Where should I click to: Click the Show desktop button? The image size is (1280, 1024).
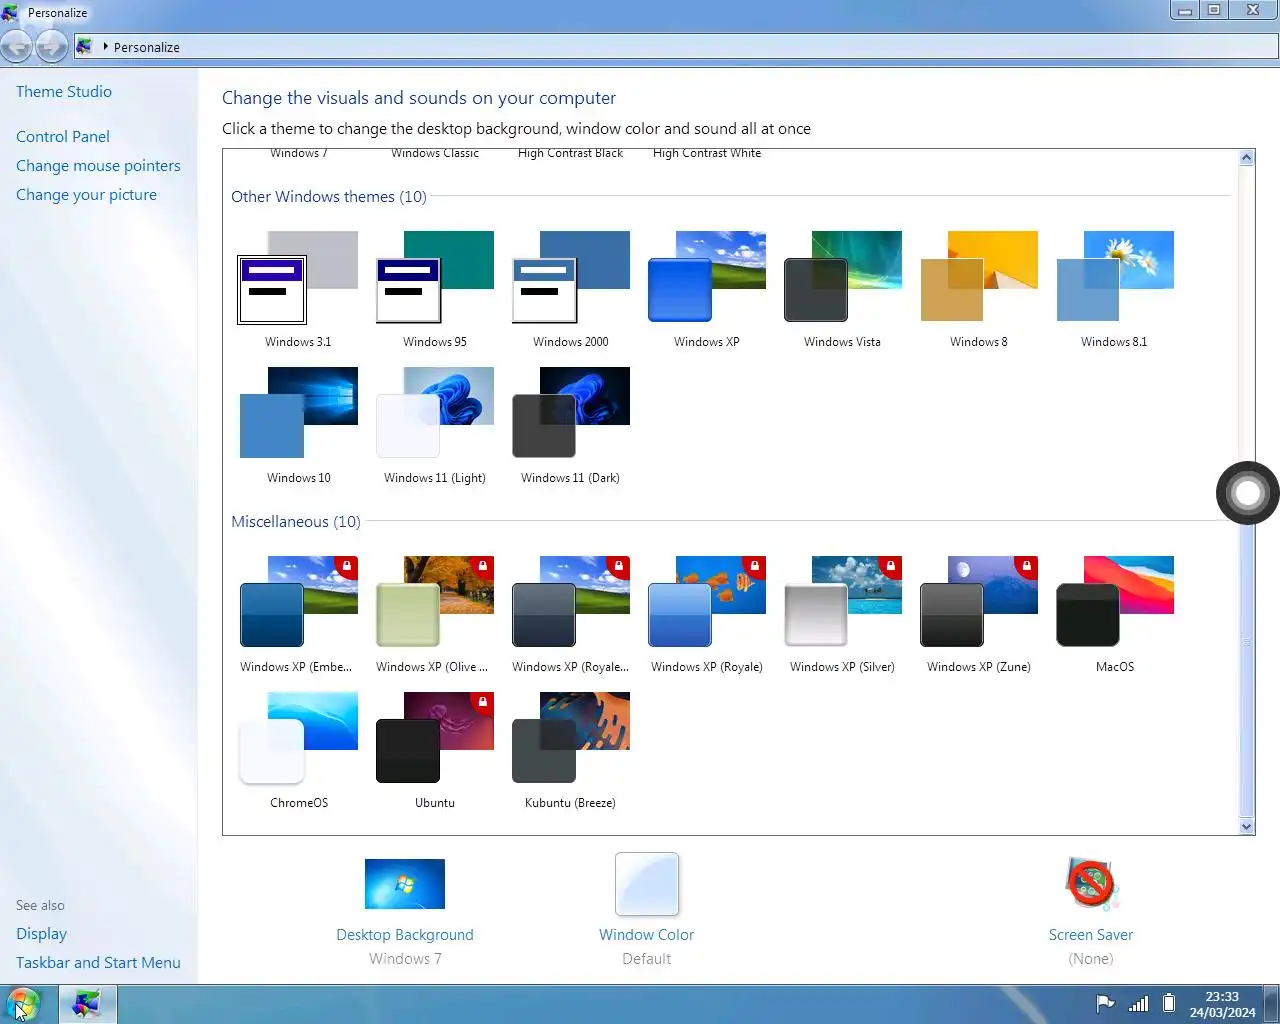[1272, 1004]
